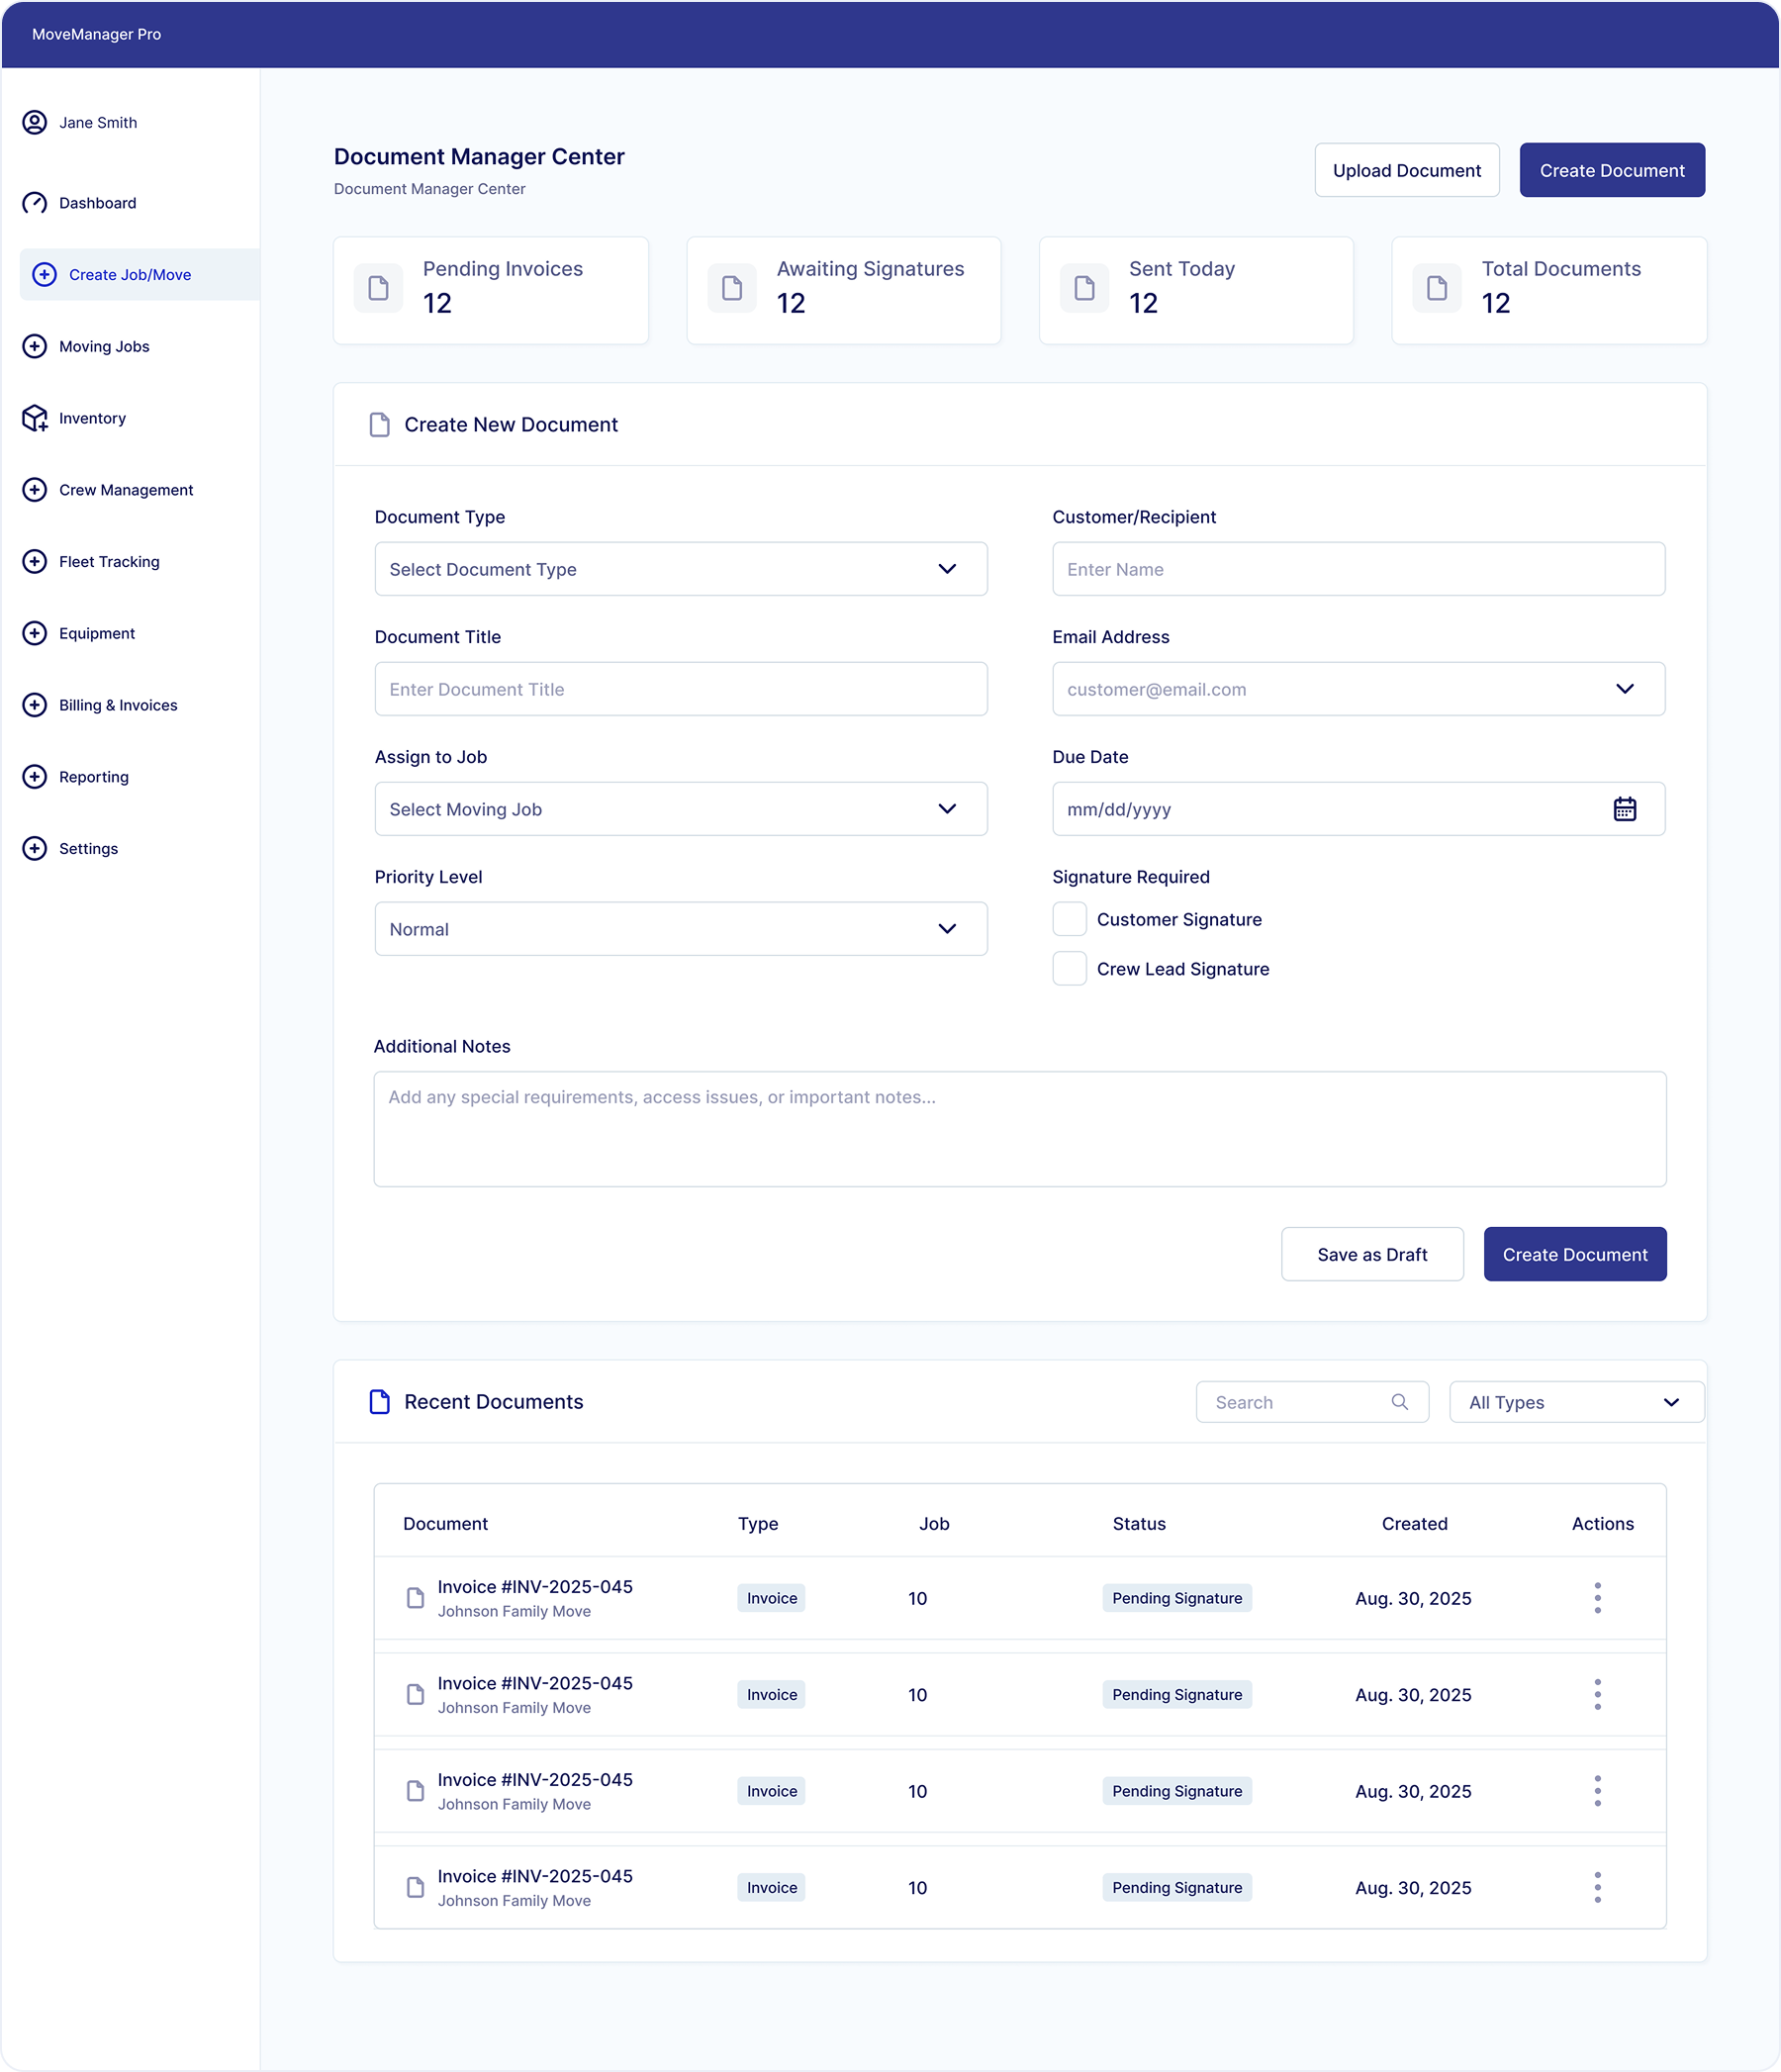Image resolution: width=1781 pixels, height=2072 pixels.
Task: Click the Dashboard gauge icon
Action: tap(35, 203)
